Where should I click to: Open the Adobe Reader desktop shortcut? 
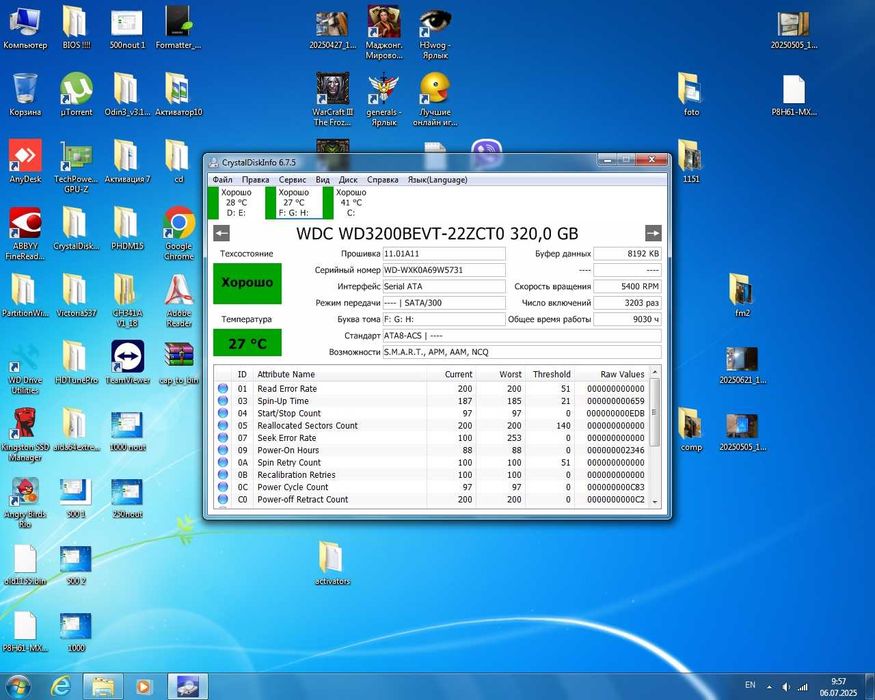point(179,300)
